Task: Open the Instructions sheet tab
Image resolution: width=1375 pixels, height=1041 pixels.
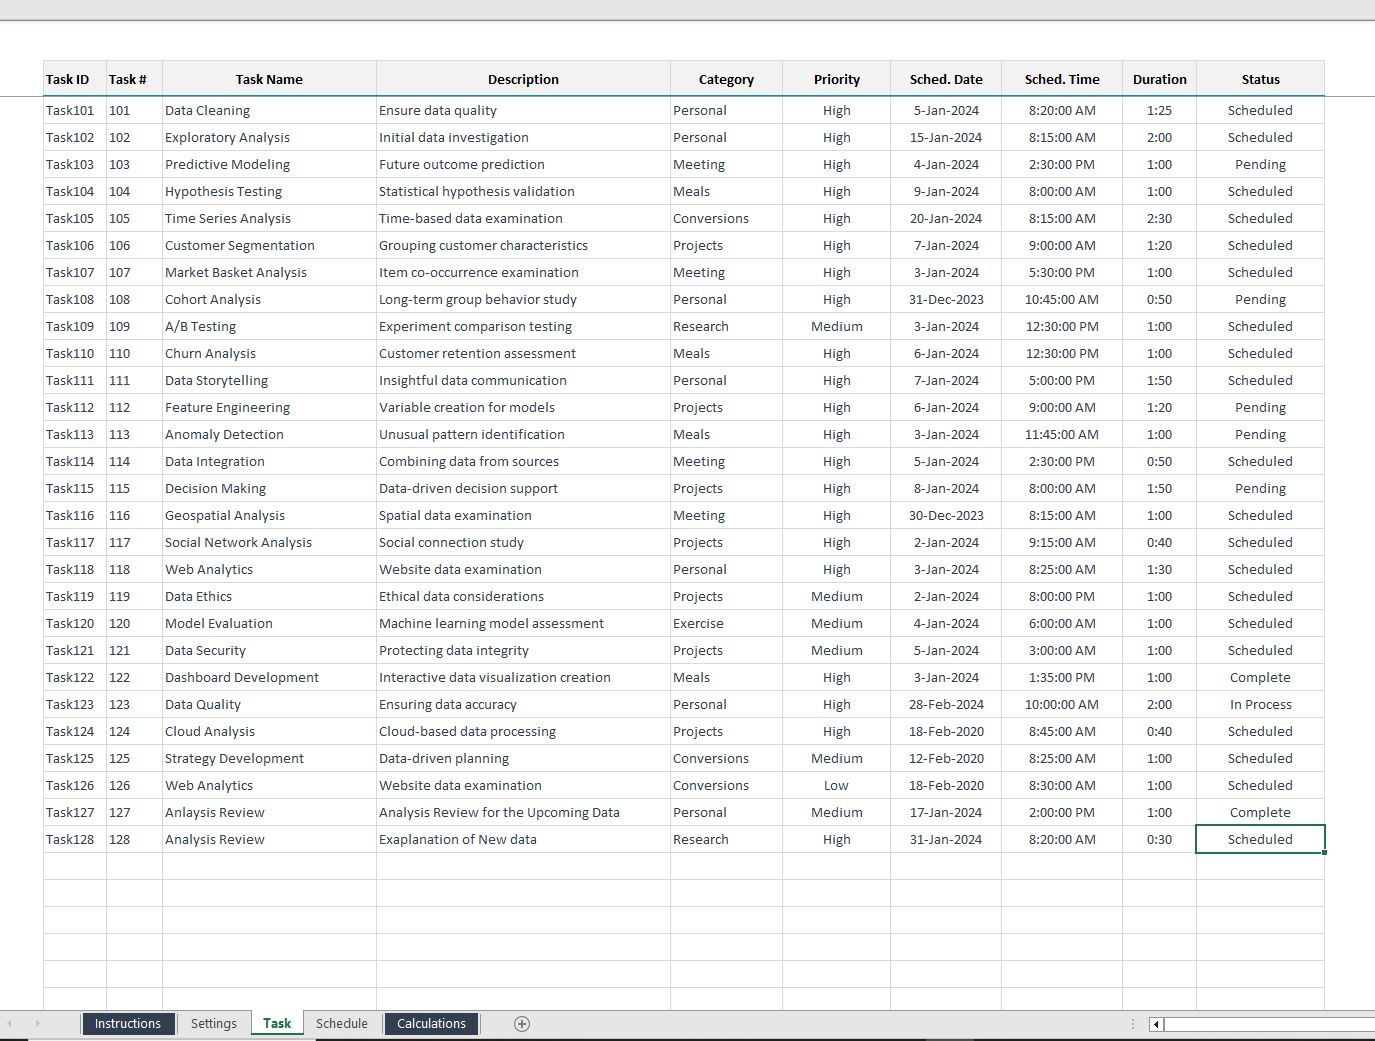Action: coord(128,1023)
